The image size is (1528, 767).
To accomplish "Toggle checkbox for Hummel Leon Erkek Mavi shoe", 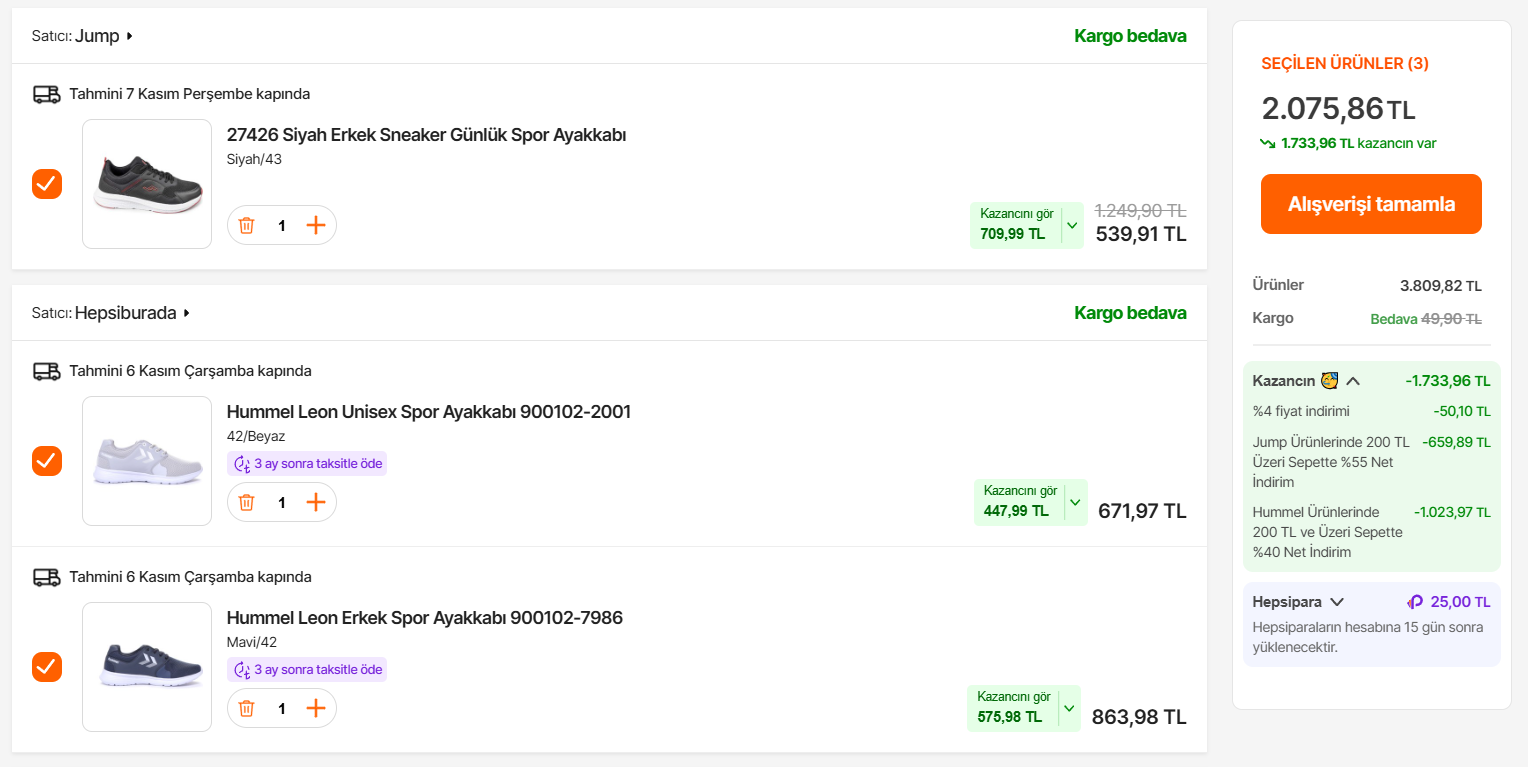I will pyautogui.click(x=47, y=667).
